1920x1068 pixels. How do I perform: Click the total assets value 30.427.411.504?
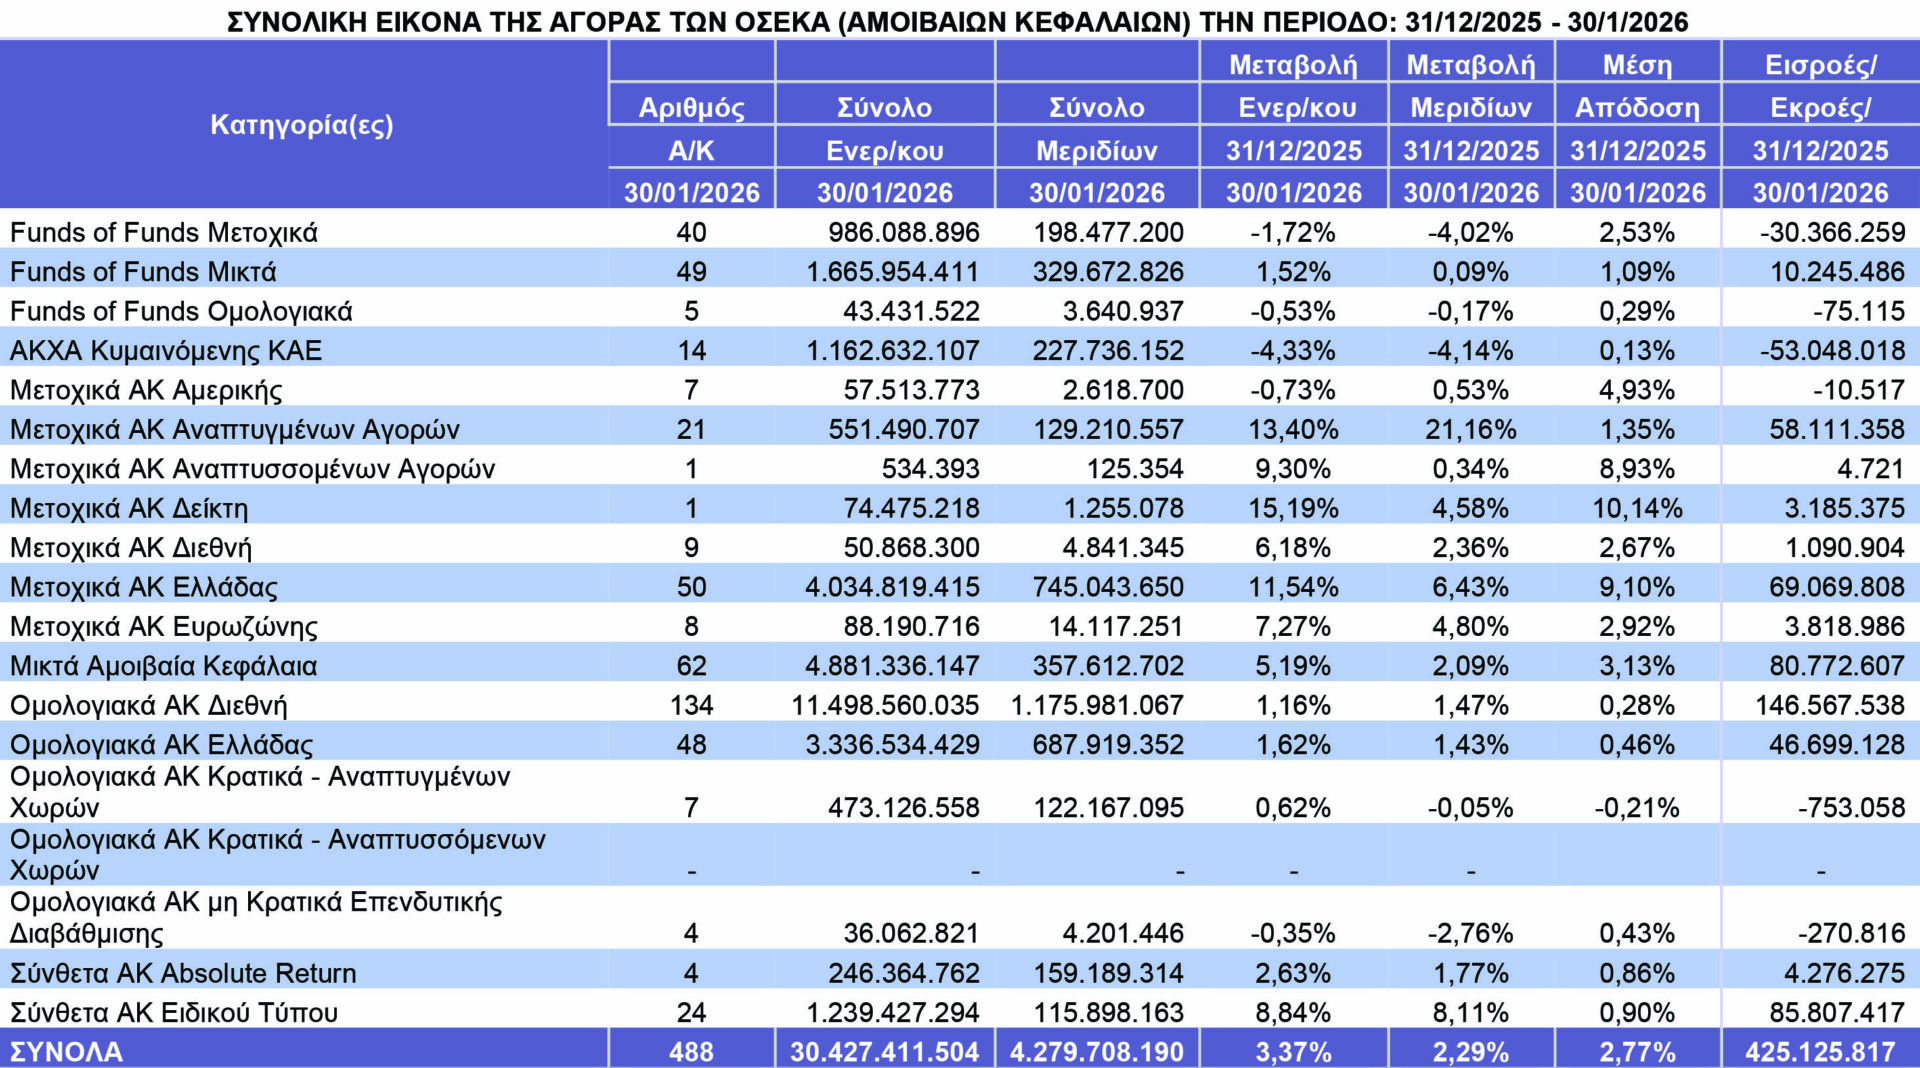[x=884, y=1052]
